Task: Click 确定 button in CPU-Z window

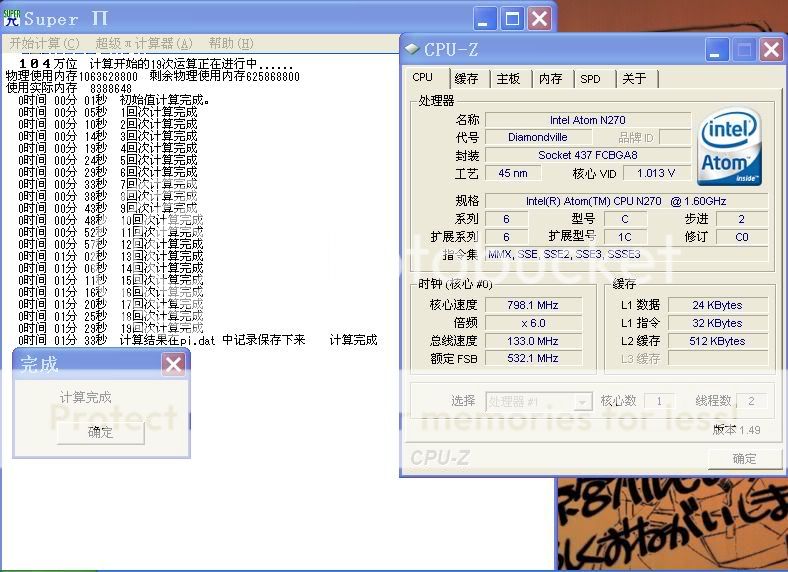Action: (x=744, y=458)
